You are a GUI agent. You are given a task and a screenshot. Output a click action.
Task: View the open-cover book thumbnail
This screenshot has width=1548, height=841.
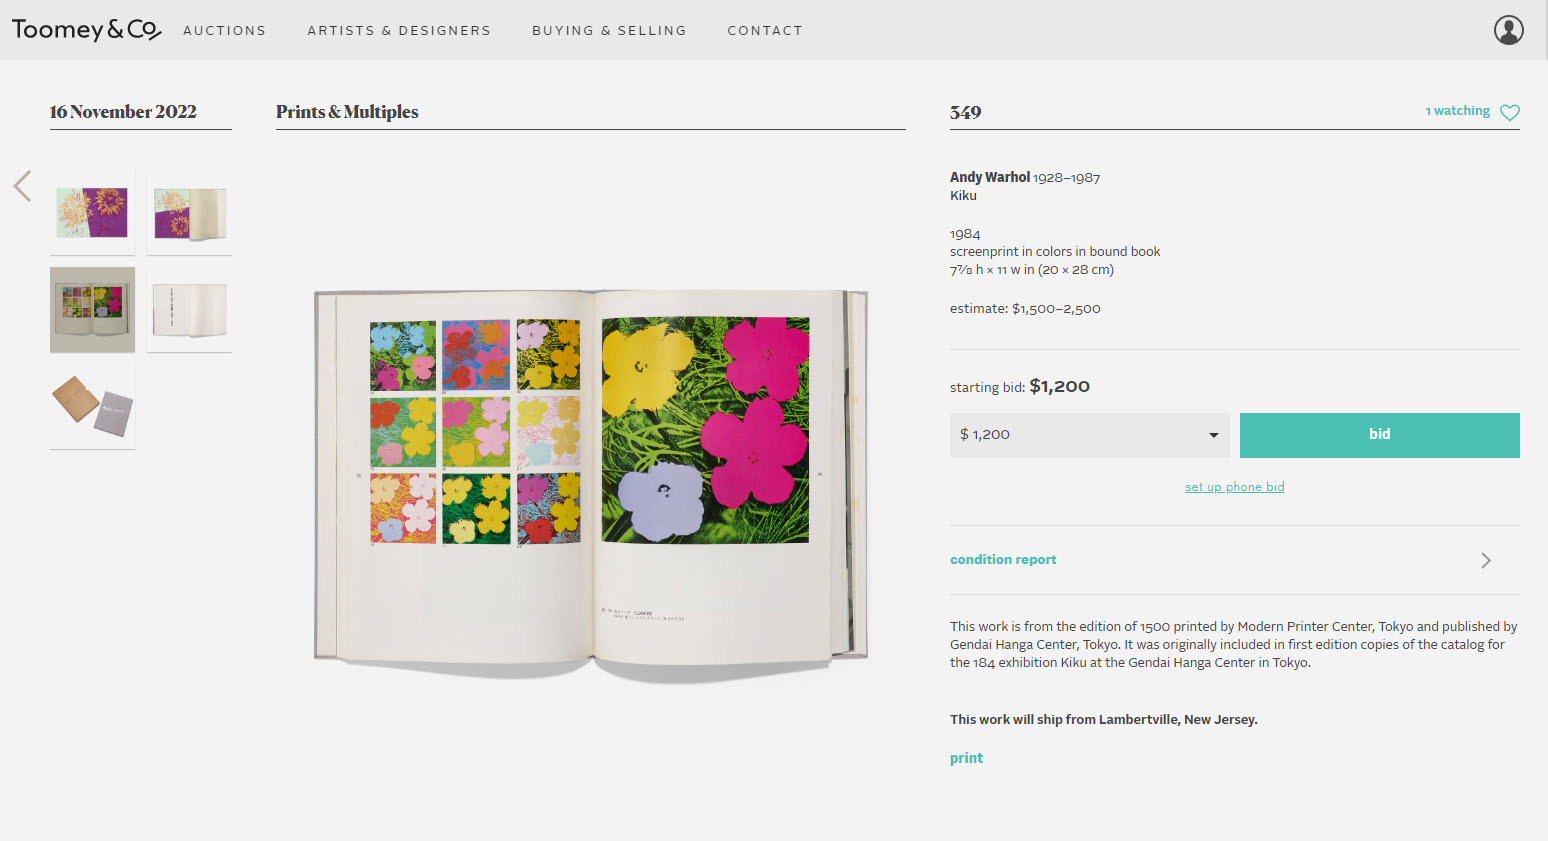pos(189,213)
